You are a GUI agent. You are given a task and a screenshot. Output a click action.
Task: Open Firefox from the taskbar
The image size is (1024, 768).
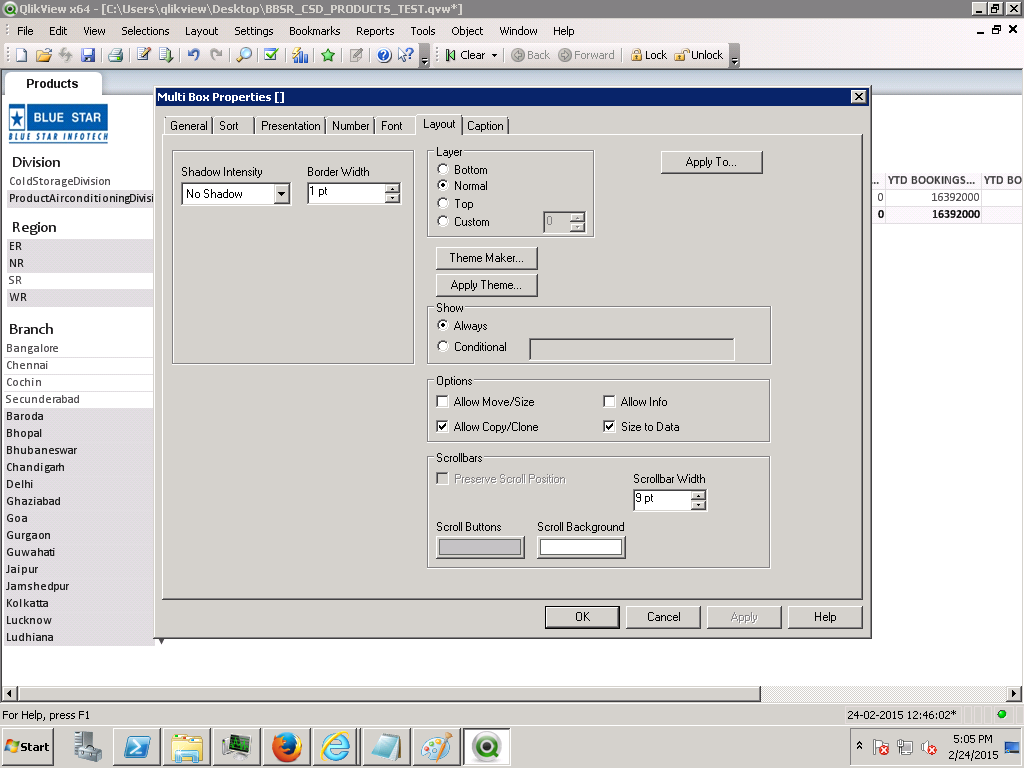pyautogui.click(x=286, y=747)
